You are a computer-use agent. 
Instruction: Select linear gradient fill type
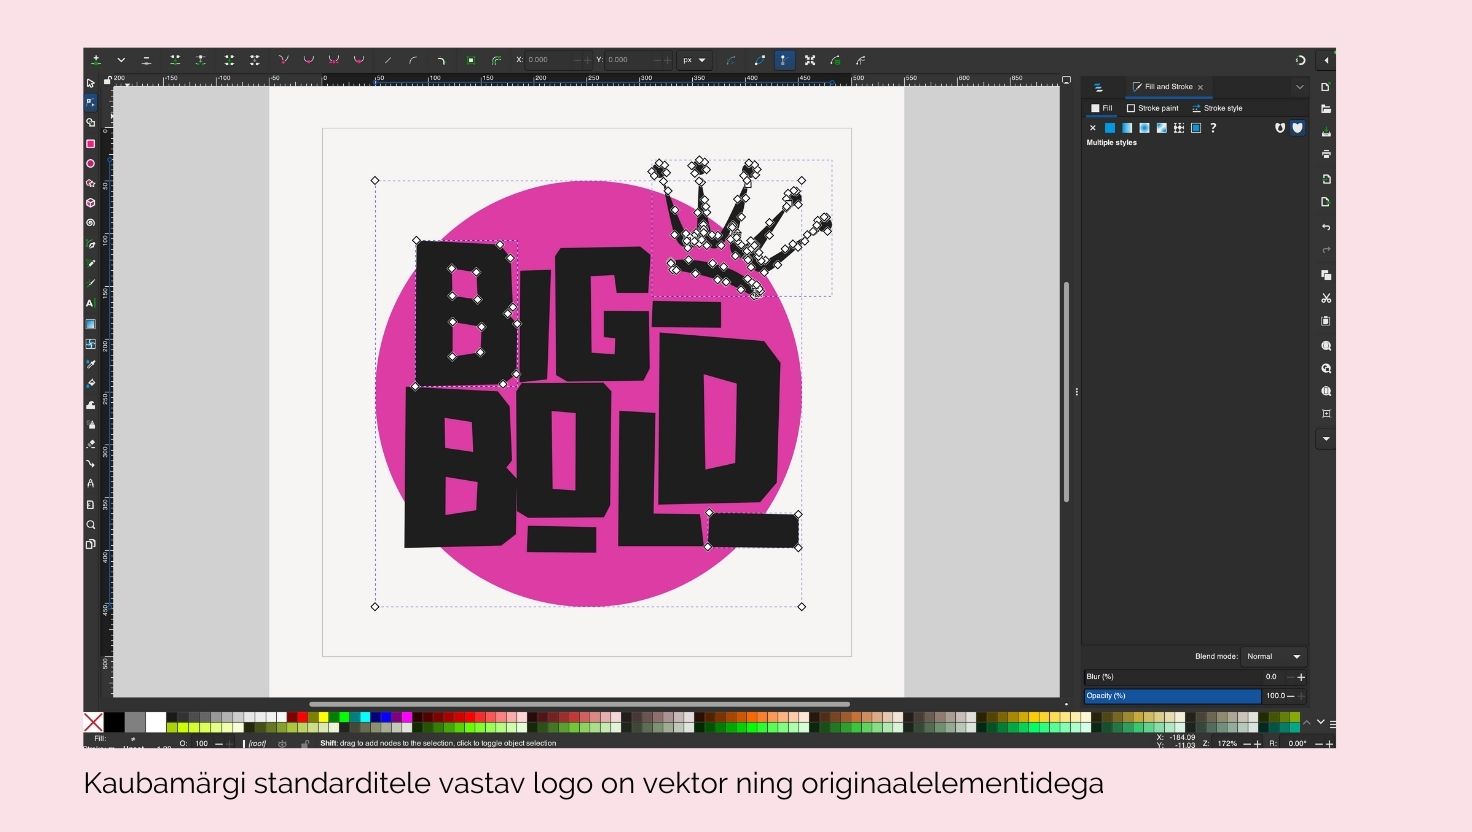pyautogui.click(x=1127, y=128)
